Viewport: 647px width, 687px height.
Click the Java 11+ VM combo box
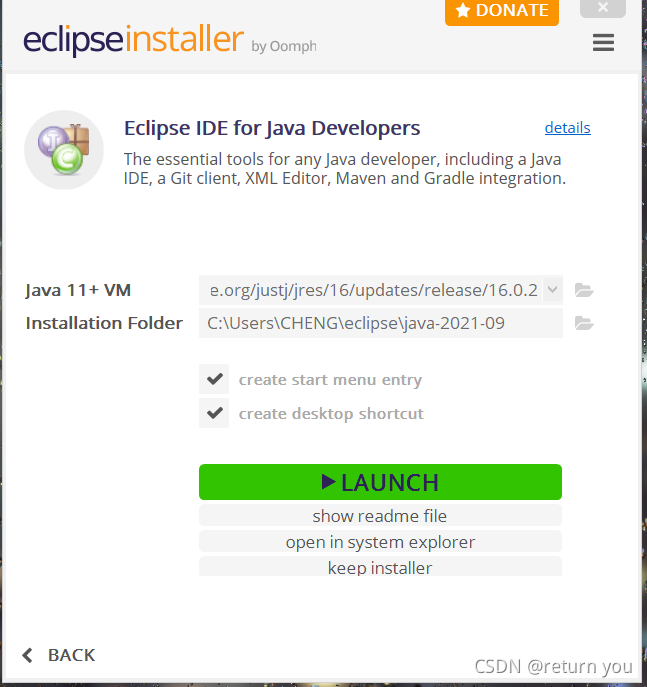tap(381, 290)
